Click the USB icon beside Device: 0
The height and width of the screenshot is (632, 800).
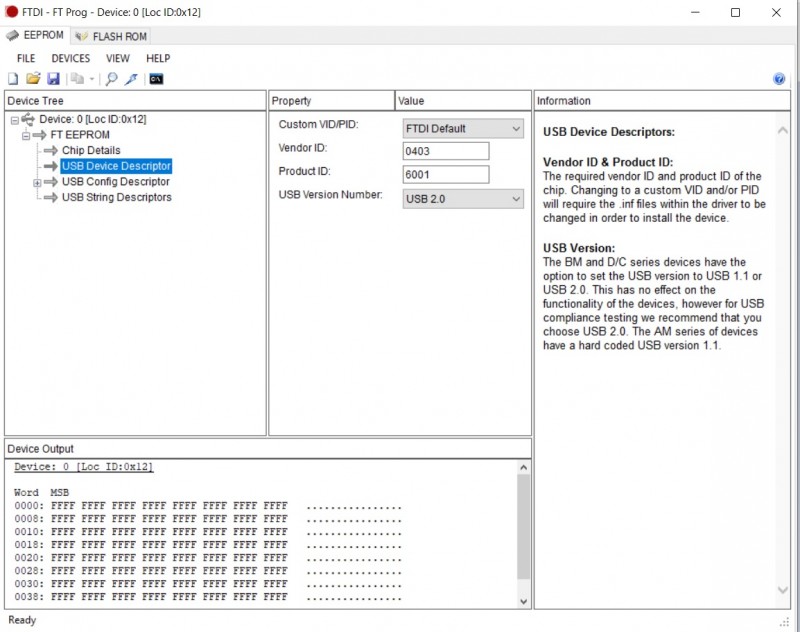28,119
